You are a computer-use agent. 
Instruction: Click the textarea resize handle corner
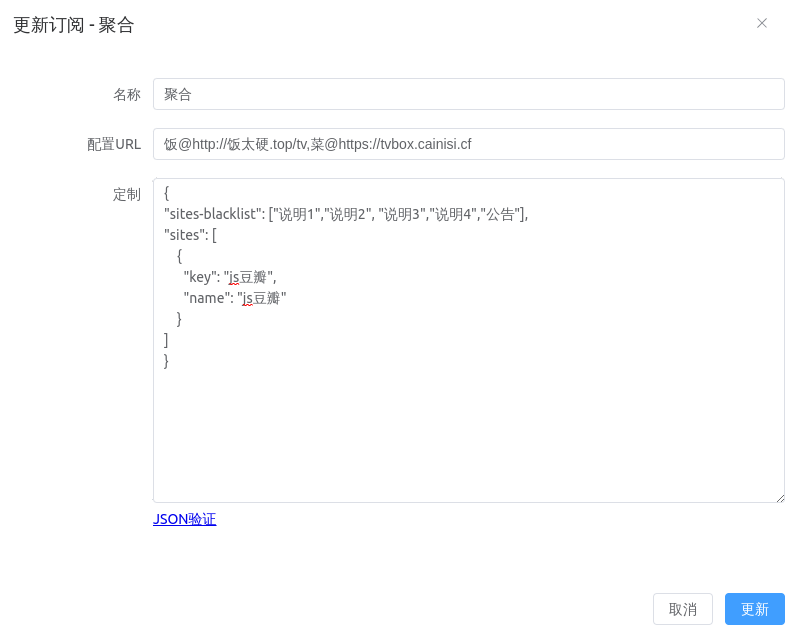click(x=780, y=498)
